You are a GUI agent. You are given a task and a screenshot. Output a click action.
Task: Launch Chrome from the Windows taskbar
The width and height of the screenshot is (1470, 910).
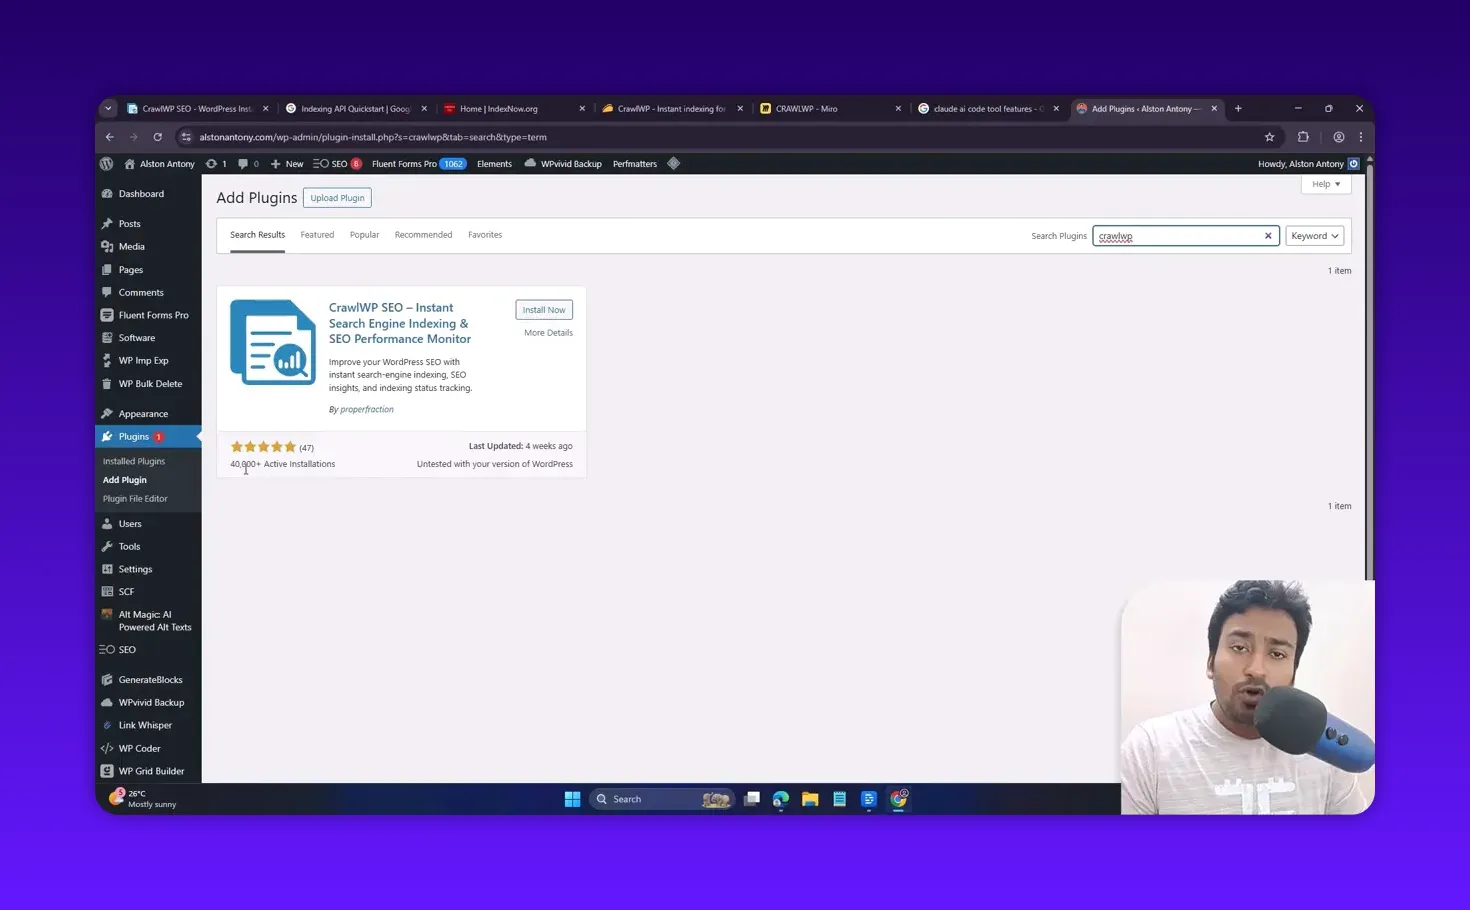pyautogui.click(x=897, y=799)
